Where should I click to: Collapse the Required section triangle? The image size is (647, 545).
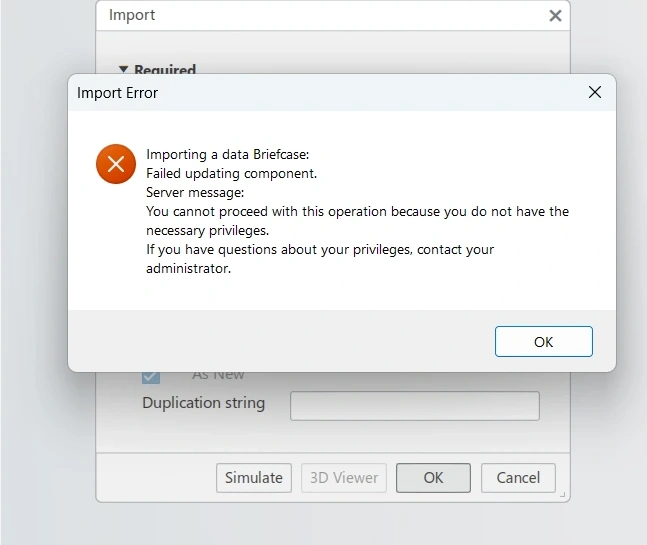point(124,70)
